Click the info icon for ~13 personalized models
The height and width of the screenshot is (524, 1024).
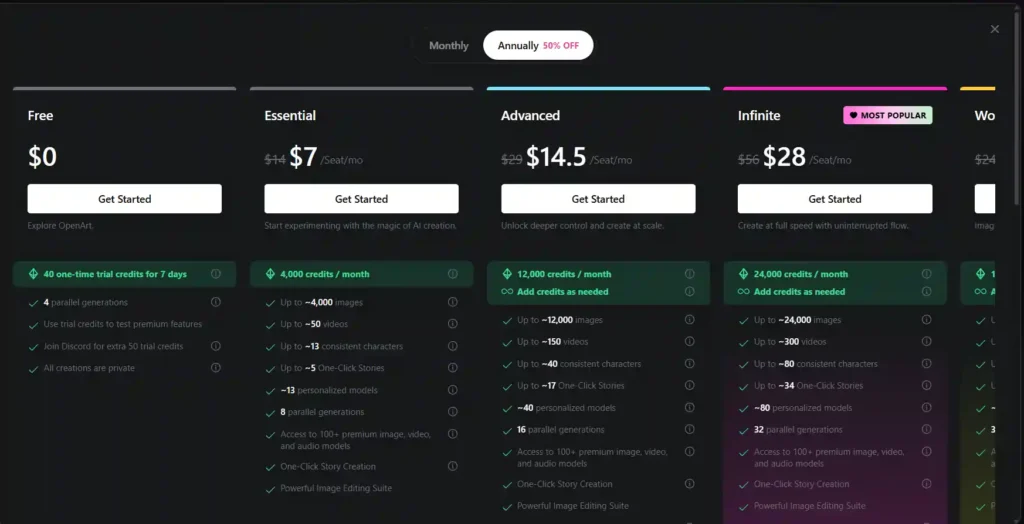453,389
